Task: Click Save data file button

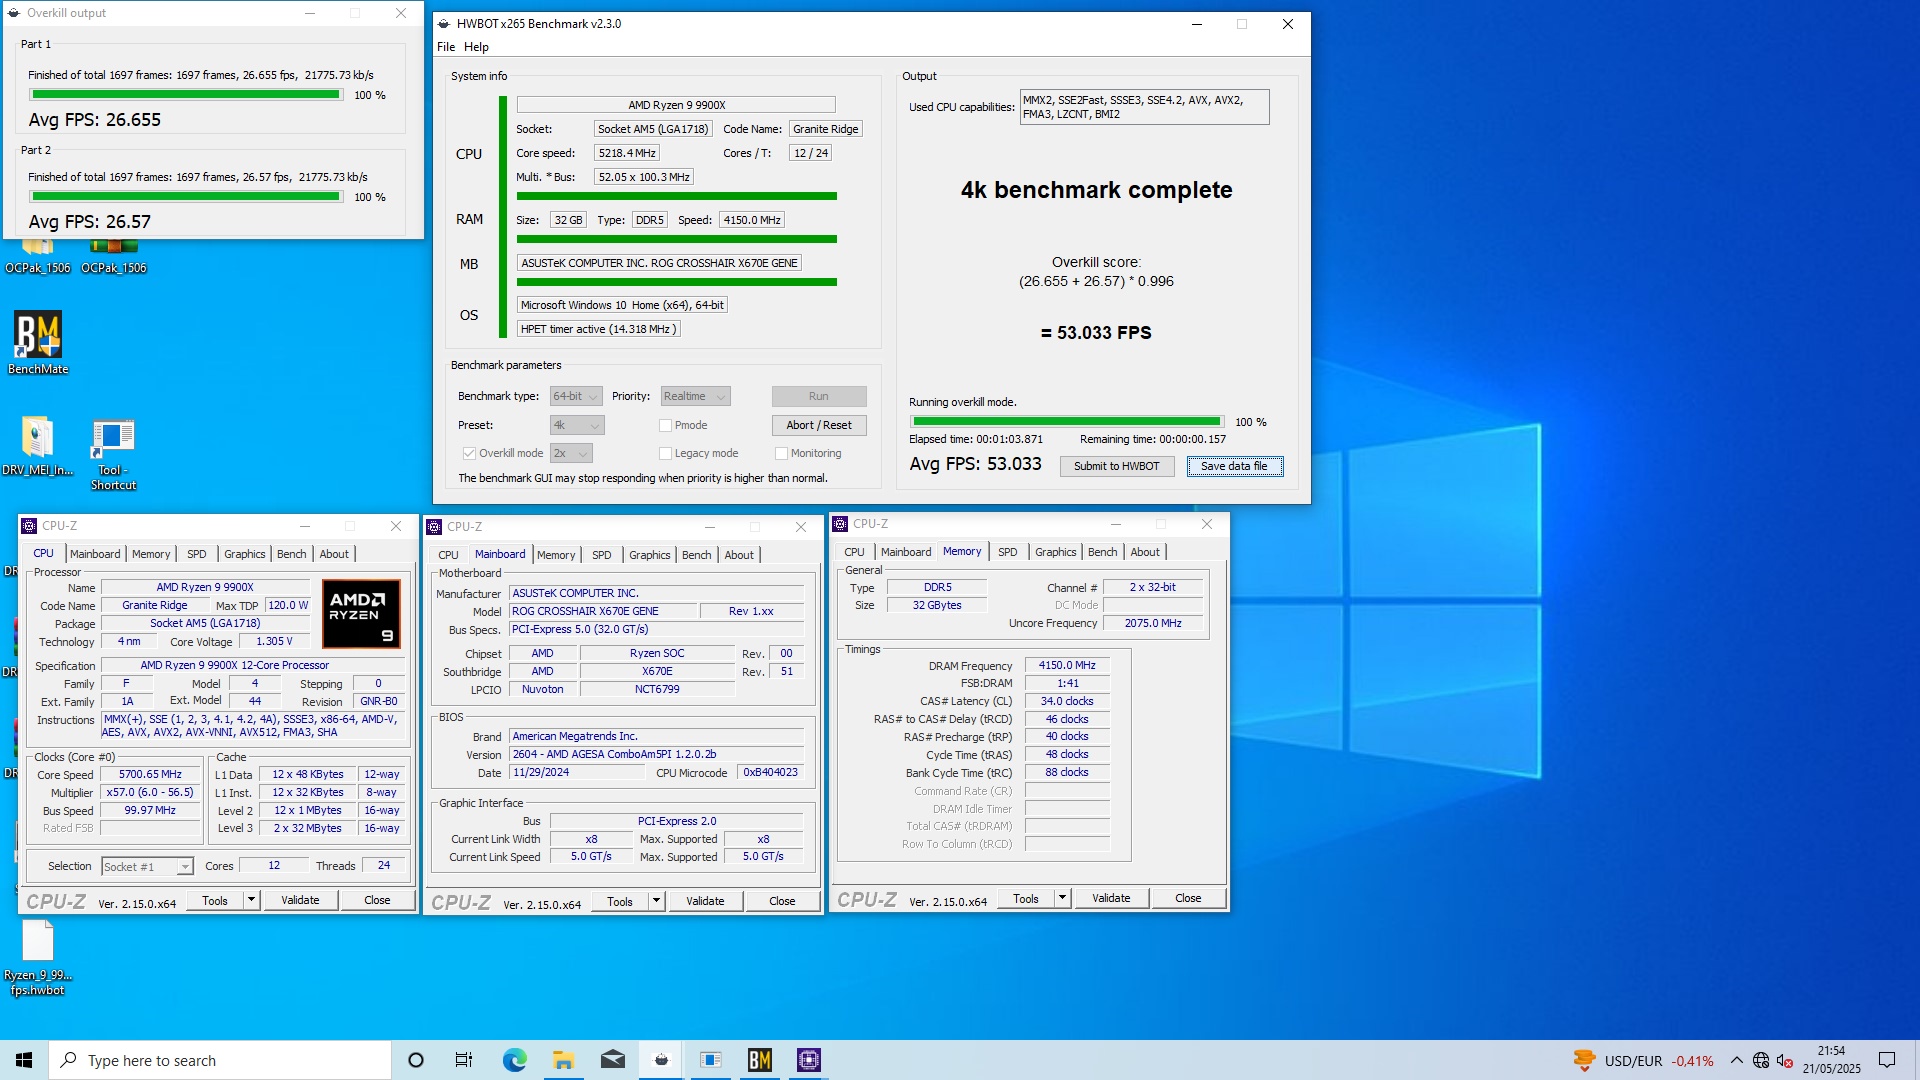Action: coord(1234,466)
